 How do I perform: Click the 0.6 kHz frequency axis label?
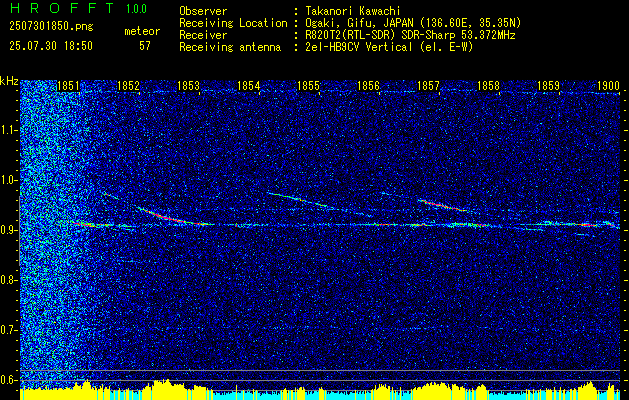pos(9,380)
